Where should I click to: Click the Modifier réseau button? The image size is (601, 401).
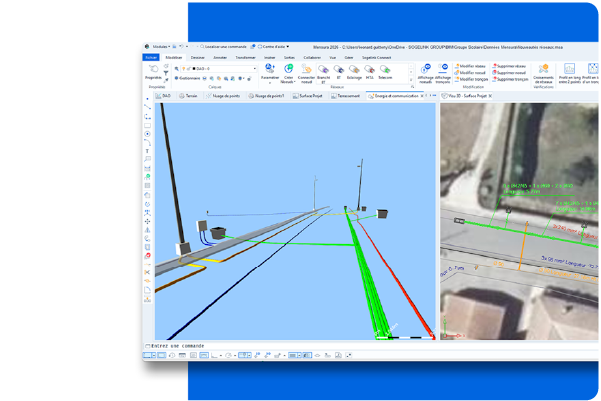pos(473,66)
